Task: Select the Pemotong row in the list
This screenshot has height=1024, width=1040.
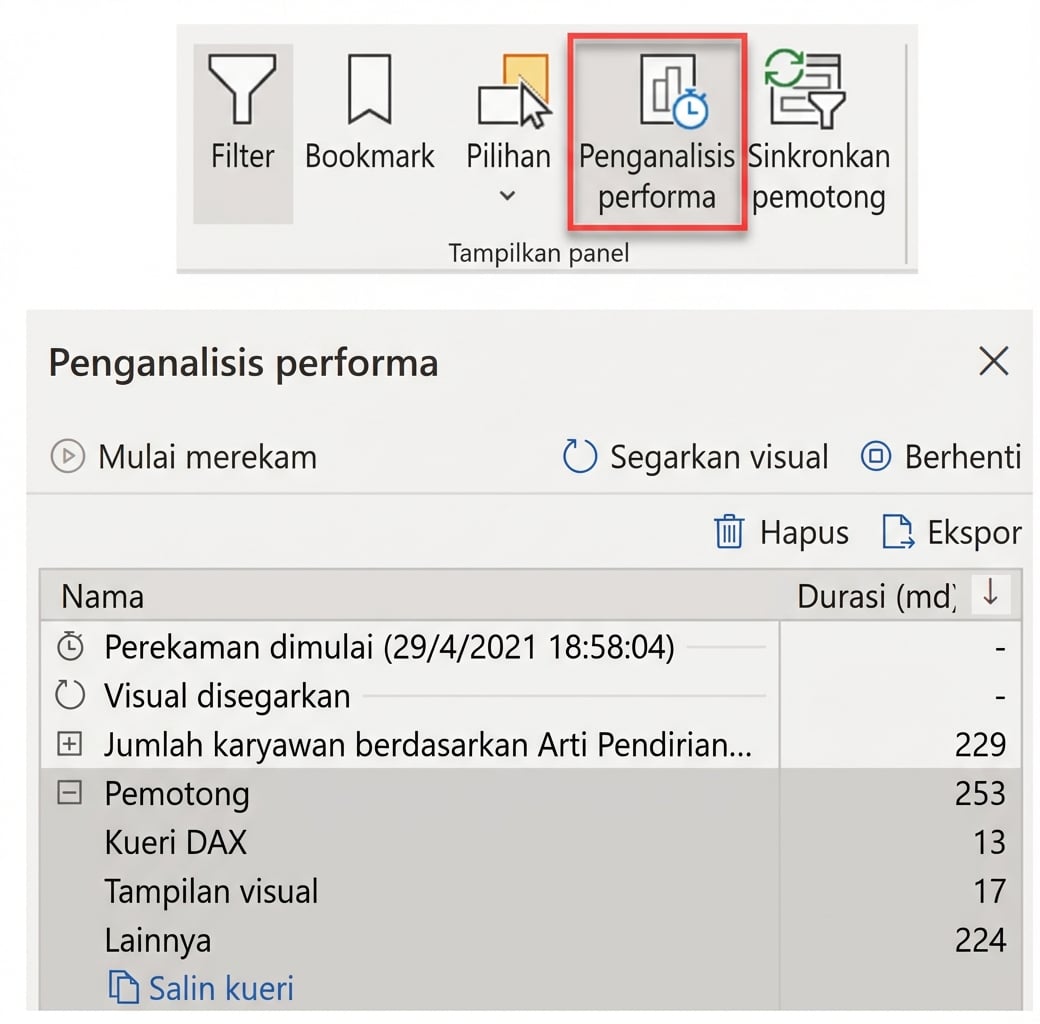Action: 177,793
